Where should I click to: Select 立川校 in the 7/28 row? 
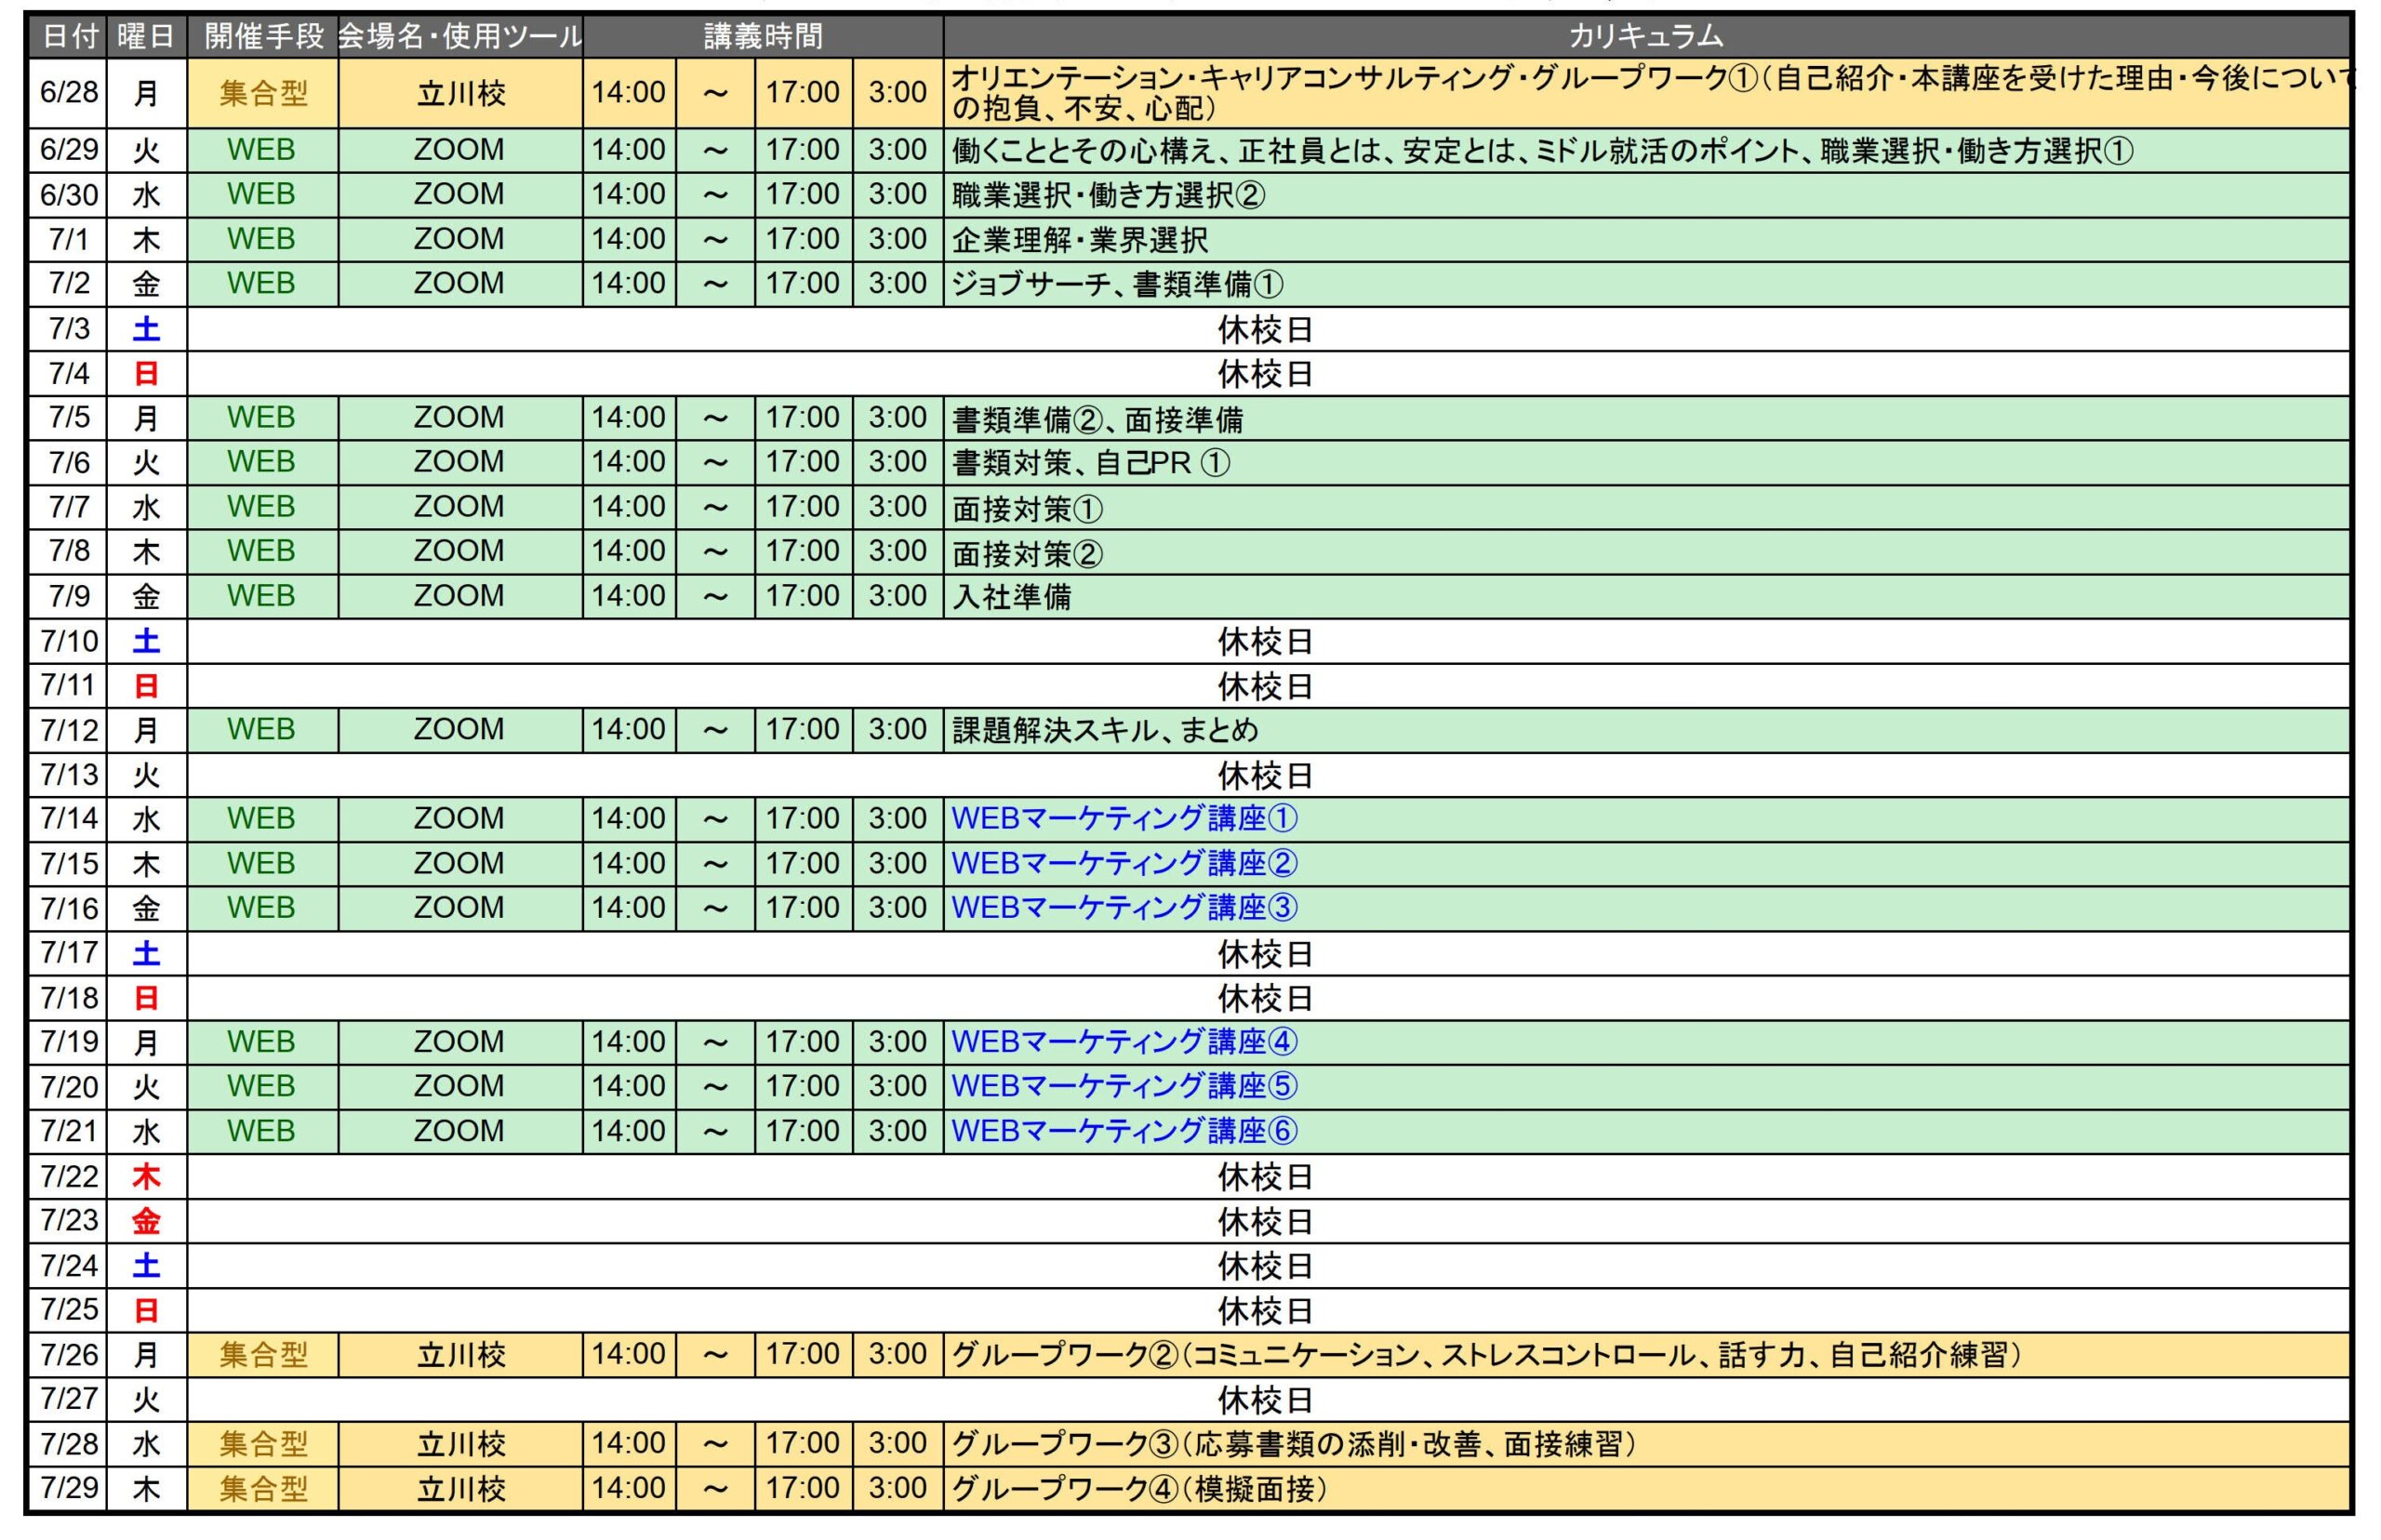[460, 1444]
